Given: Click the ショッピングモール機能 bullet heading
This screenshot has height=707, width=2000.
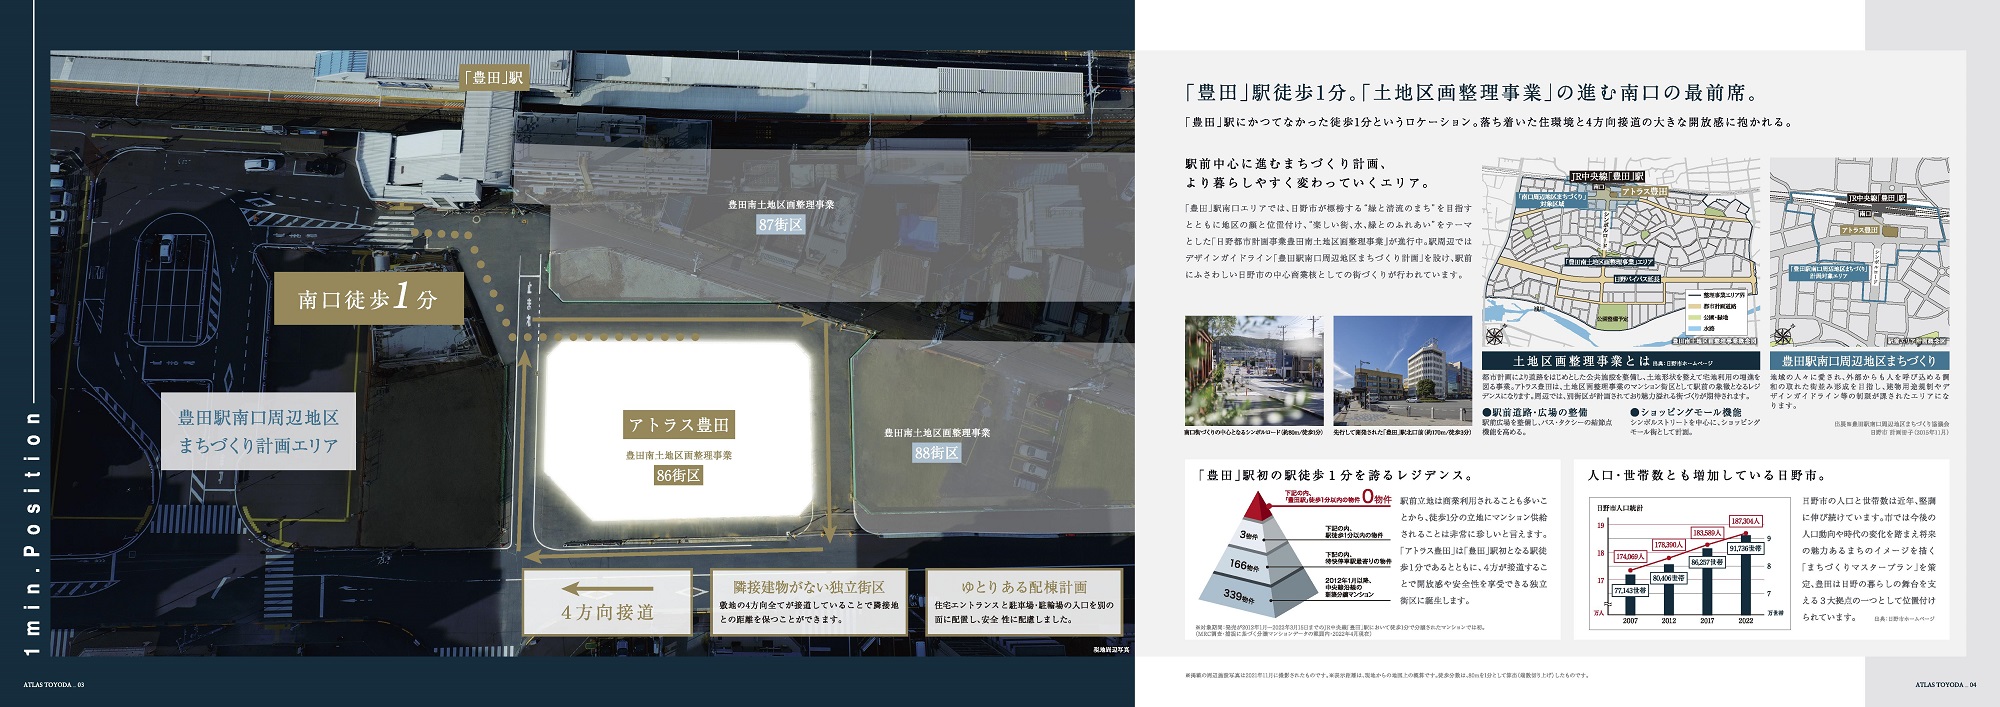Looking at the screenshot, I should 1686,412.
